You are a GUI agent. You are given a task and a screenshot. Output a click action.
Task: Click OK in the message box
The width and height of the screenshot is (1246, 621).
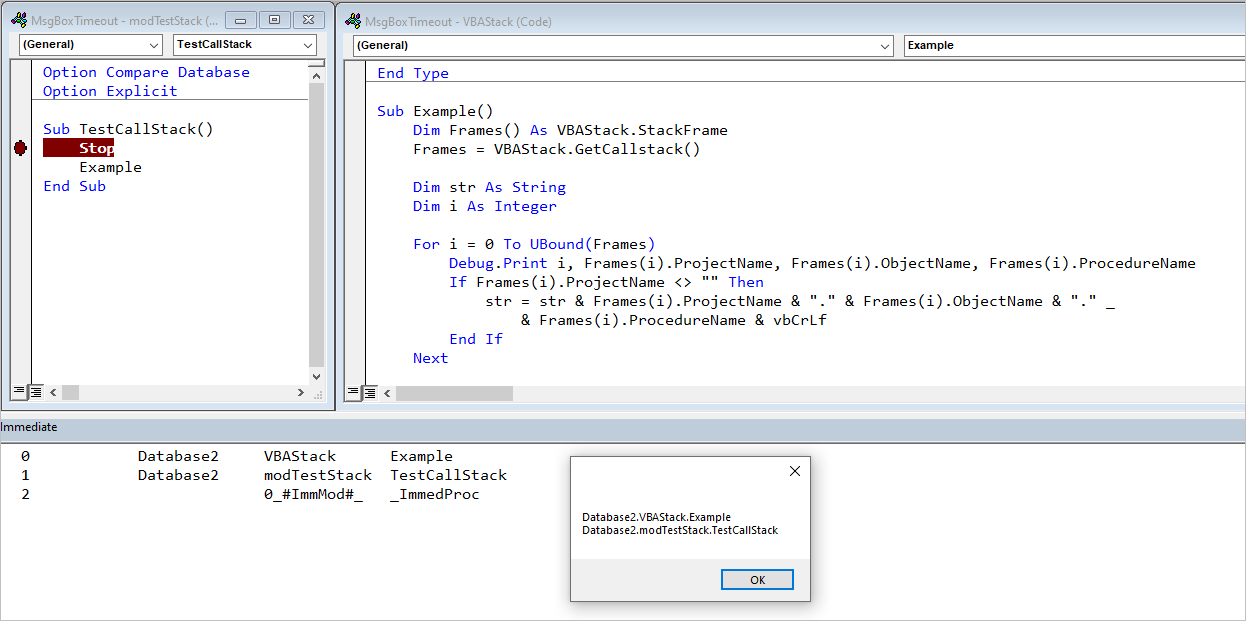pyautogui.click(x=757, y=580)
